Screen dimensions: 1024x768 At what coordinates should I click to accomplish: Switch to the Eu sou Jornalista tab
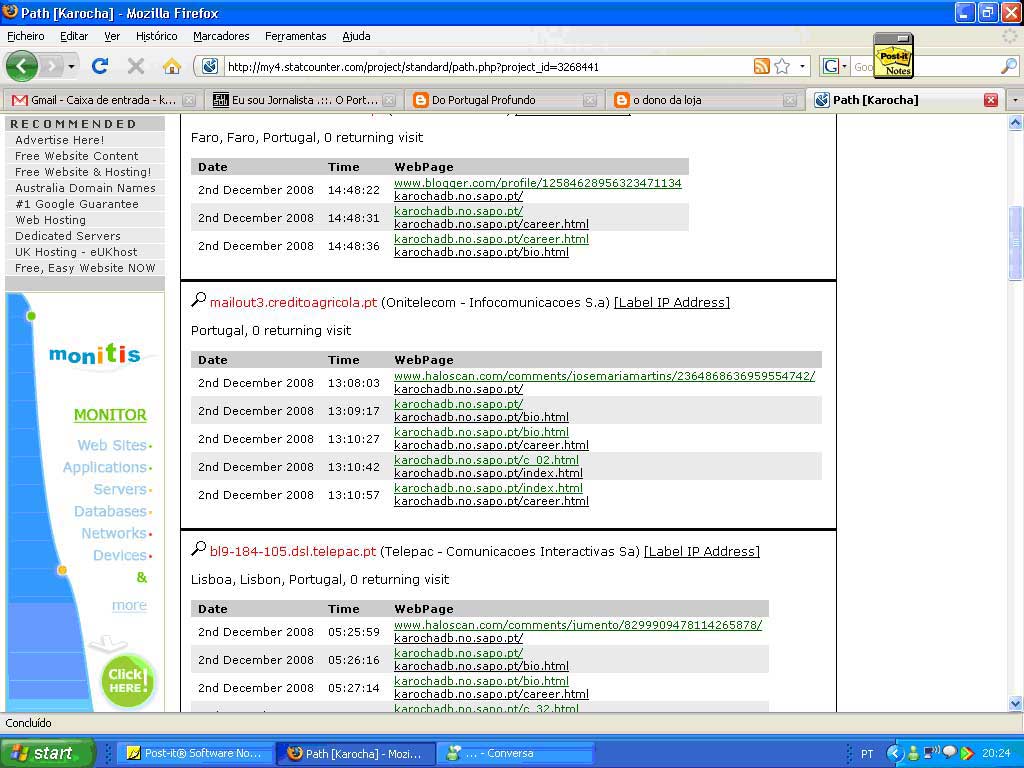tap(304, 100)
